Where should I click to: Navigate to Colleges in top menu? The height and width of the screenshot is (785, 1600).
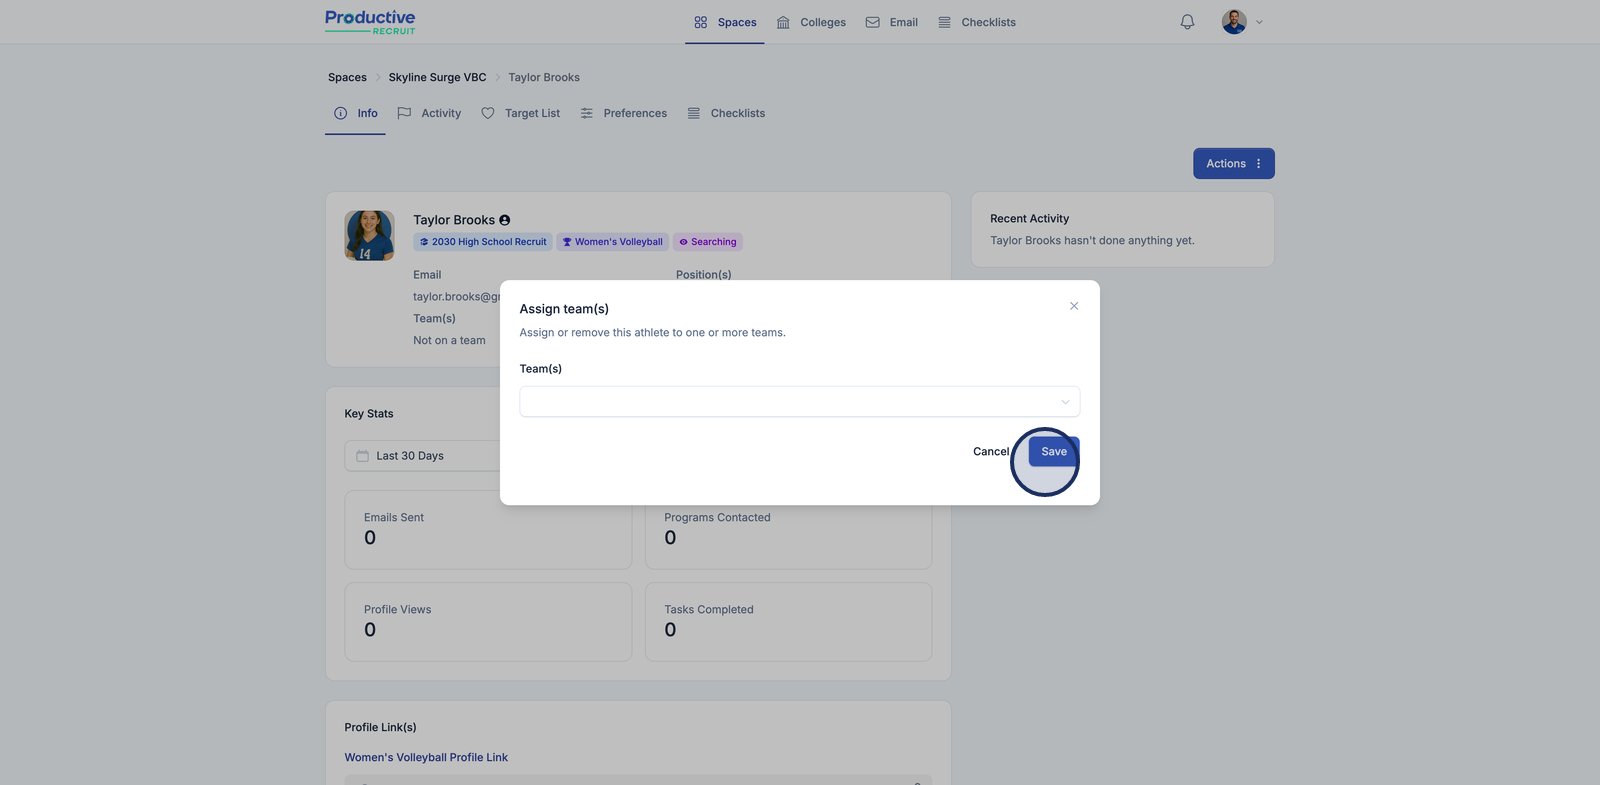click(811, 22)
